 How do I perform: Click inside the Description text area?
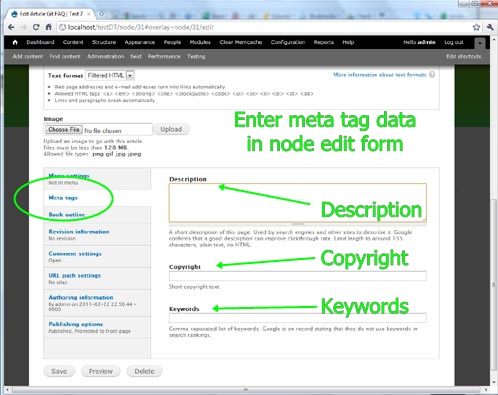click(x=298, y=202)
